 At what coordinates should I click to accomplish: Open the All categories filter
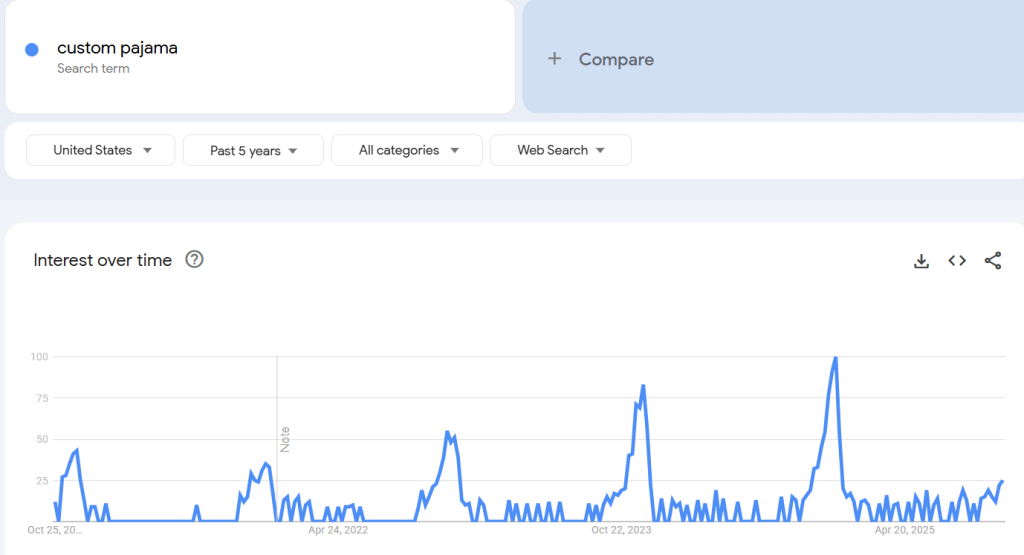(407, 150)
